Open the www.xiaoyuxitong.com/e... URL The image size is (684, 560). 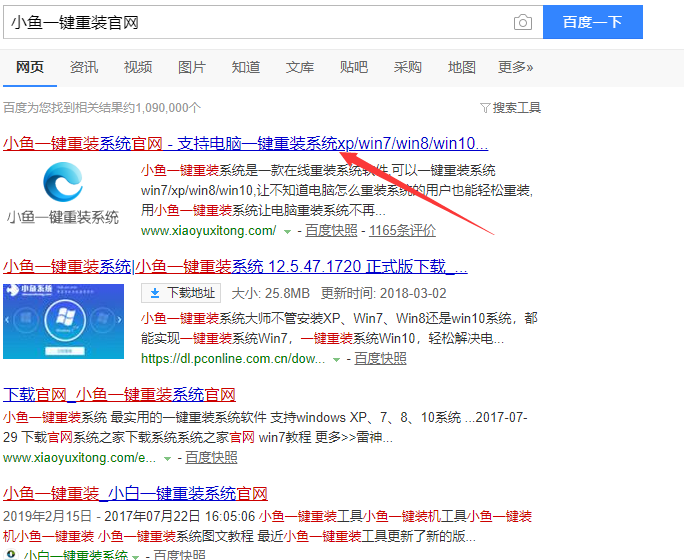pyautogui.click(x=79, y=458)
